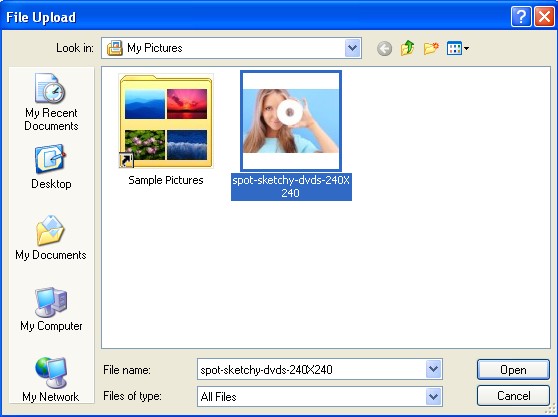Image resolution: width=558 pixels, height=417 pixels.
Task: Open My Recent Documents shortcut
Action: (x=51, y=102)
